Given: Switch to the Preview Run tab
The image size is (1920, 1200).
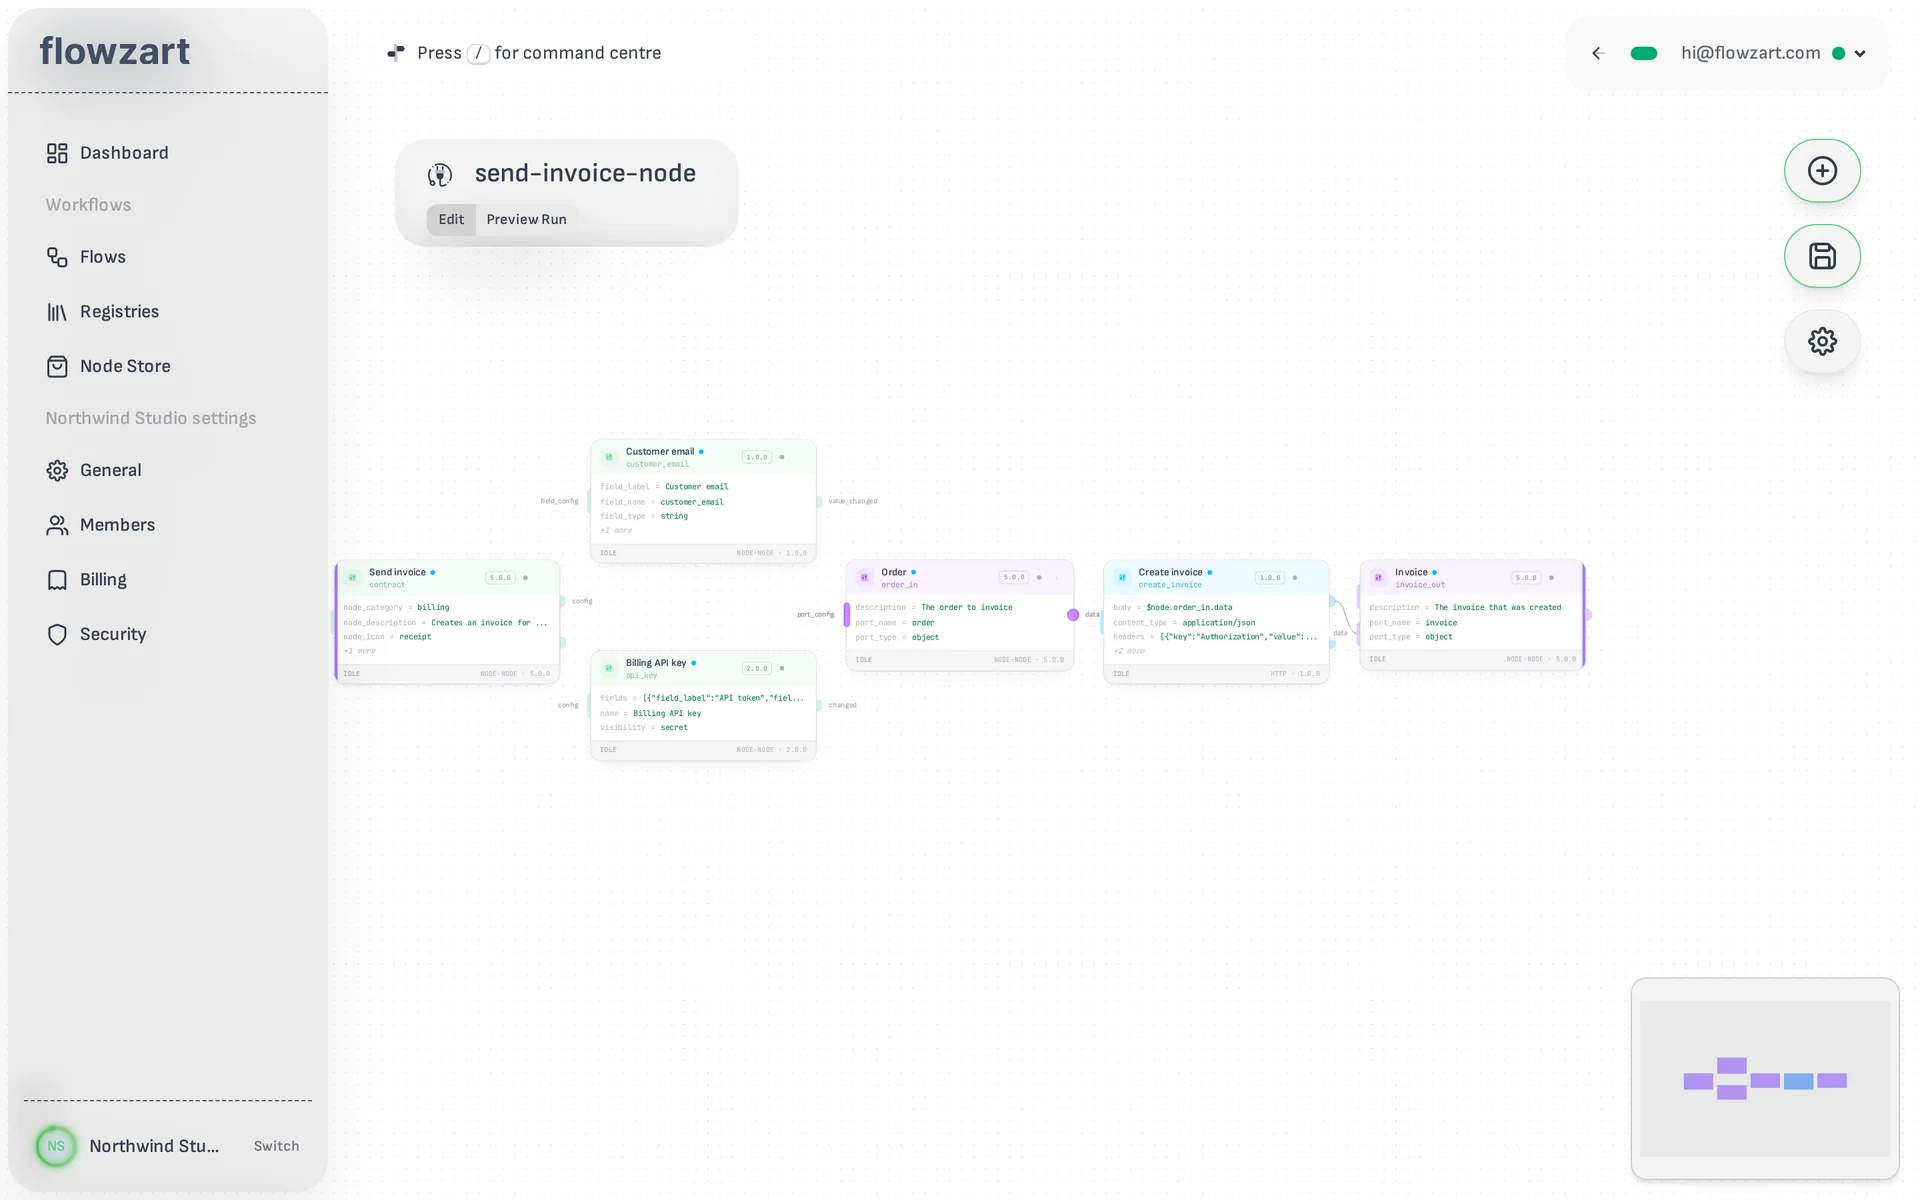Looking at the screenshot, I should (526, 220).
